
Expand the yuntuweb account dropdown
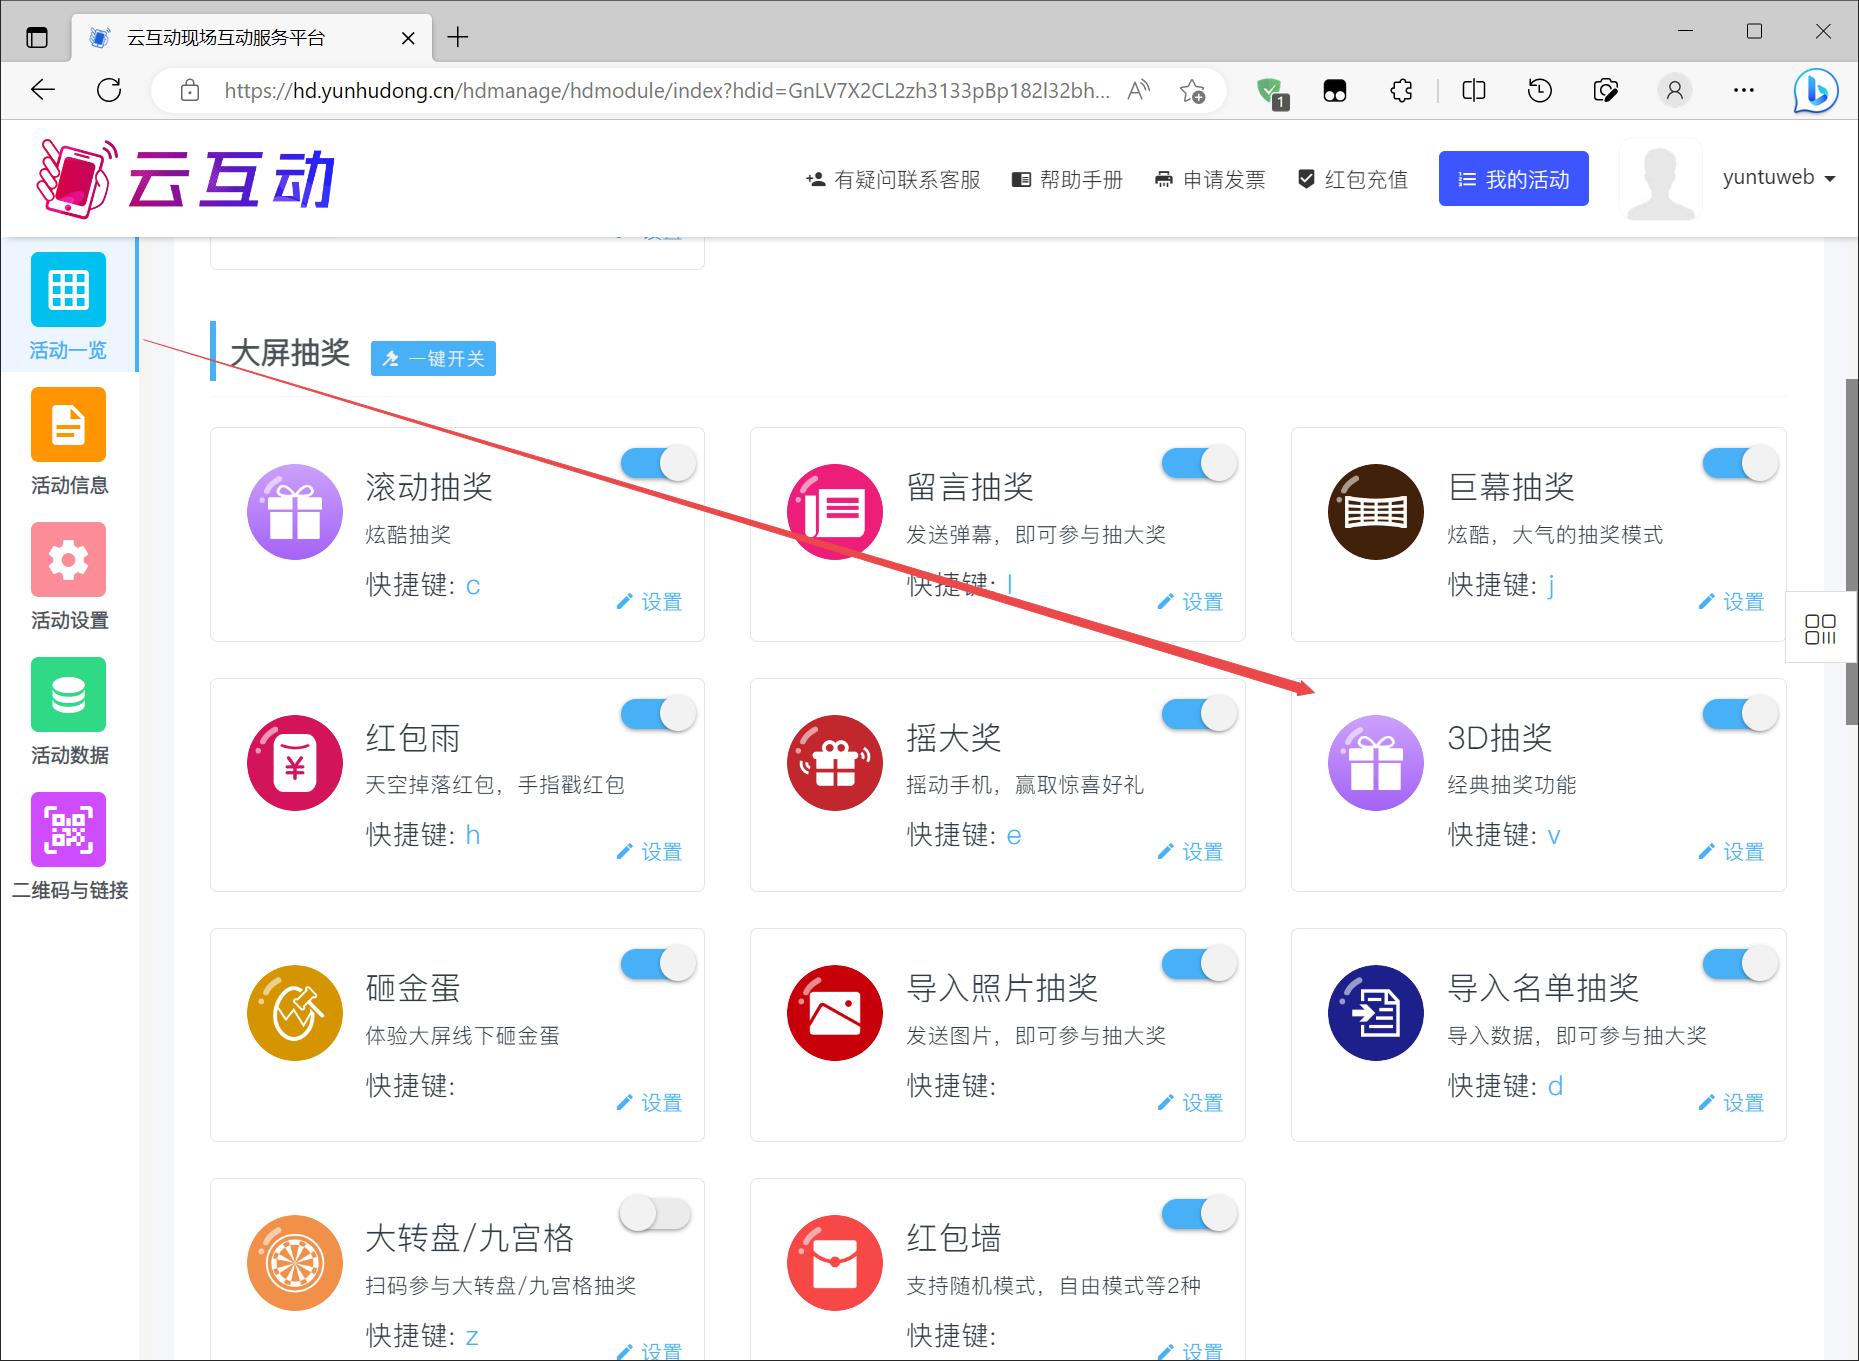(x=1778, y=178)
